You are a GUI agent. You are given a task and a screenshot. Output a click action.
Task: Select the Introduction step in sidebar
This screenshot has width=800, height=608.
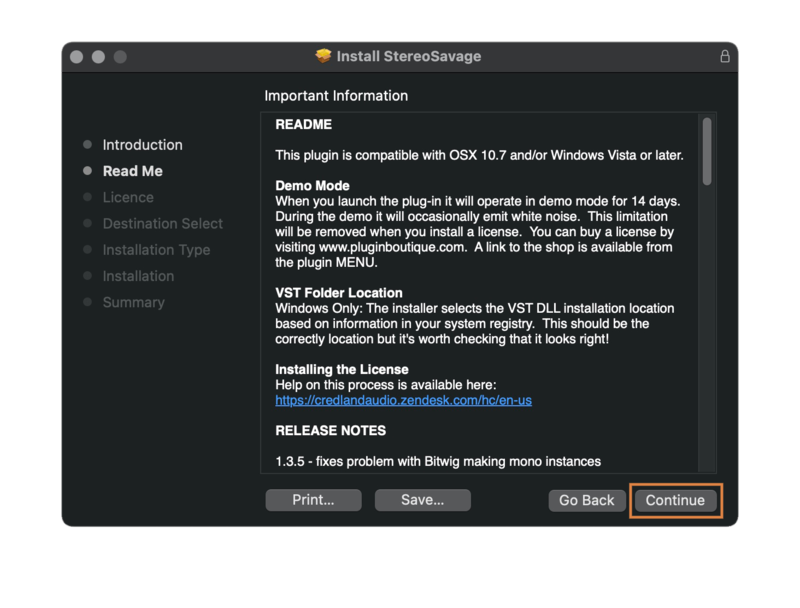point(142,145)
